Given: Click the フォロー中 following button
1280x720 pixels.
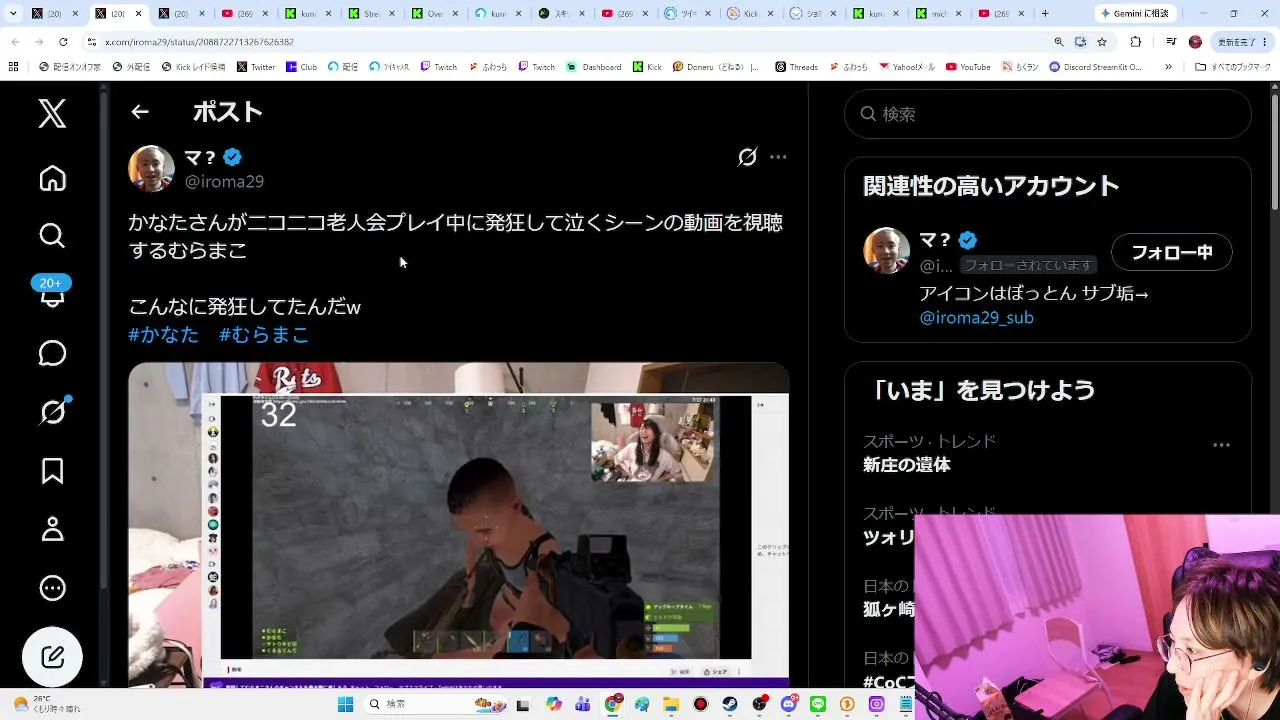Looking at the screenshot, I should [1171, 252].
